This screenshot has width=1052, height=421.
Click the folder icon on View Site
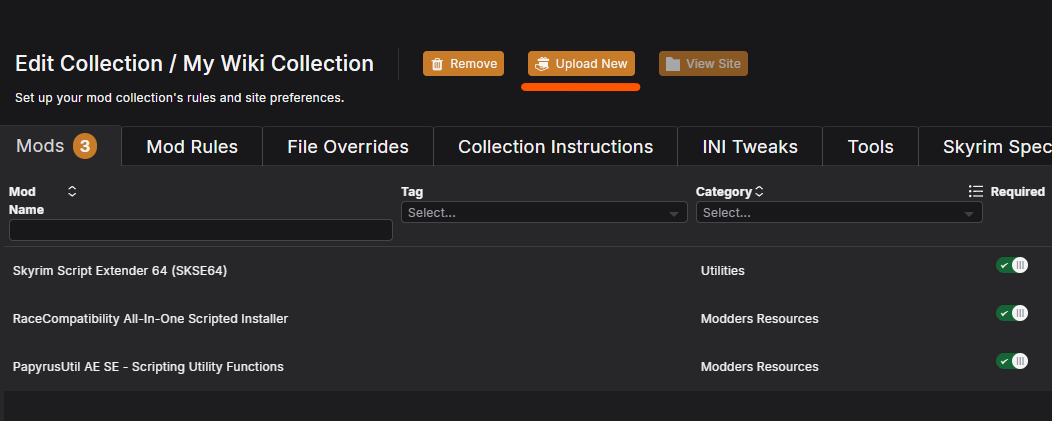[x=673, y=64]
